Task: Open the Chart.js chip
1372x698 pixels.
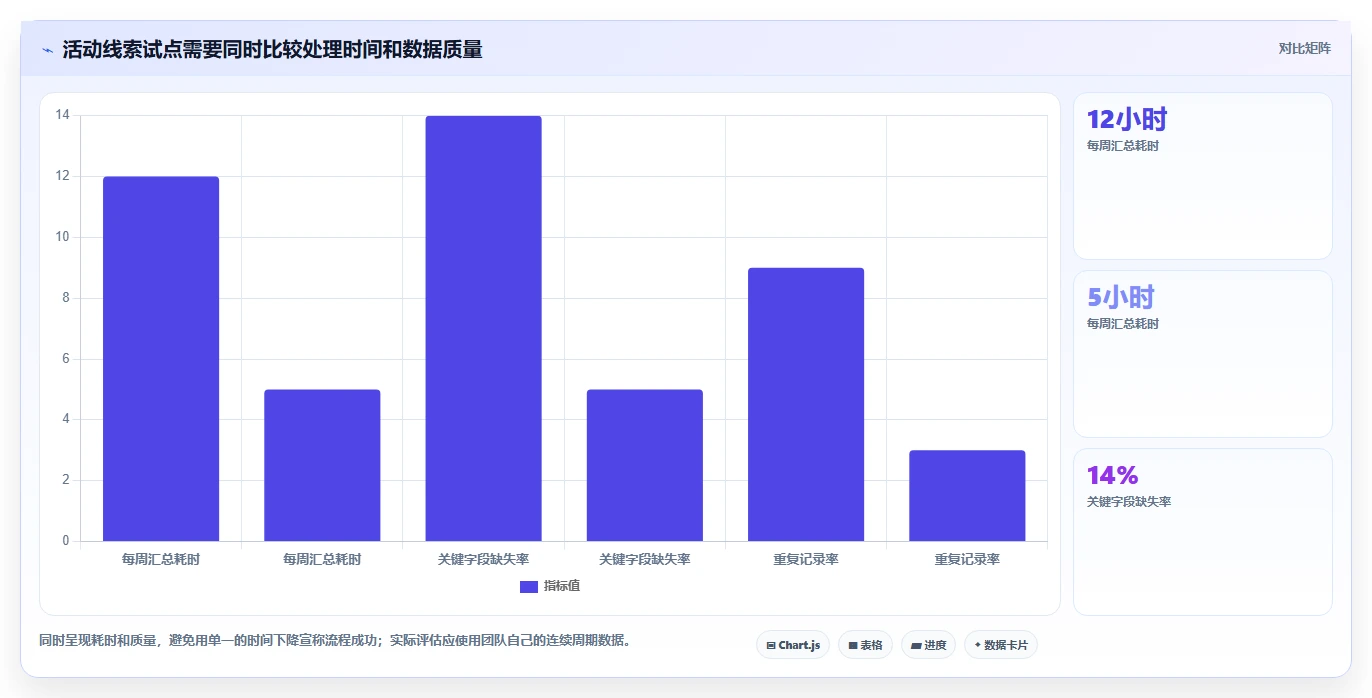Action: tap(793, 645)
